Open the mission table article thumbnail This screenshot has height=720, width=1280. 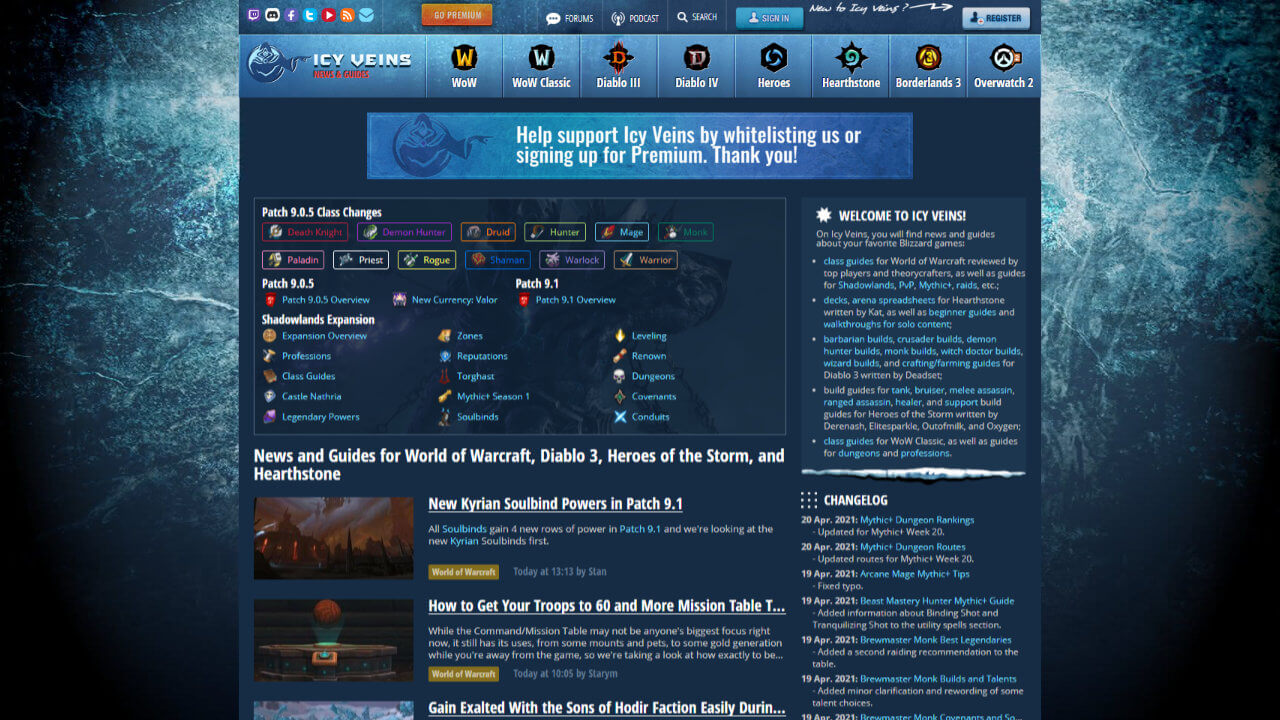tap(333, 640)
